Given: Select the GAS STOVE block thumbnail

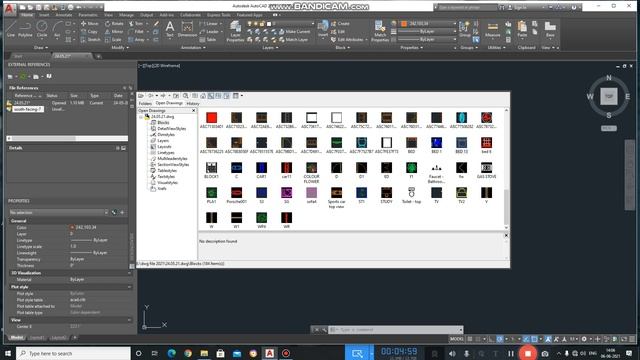Looking at the screenshot, I should click(487, 171).
